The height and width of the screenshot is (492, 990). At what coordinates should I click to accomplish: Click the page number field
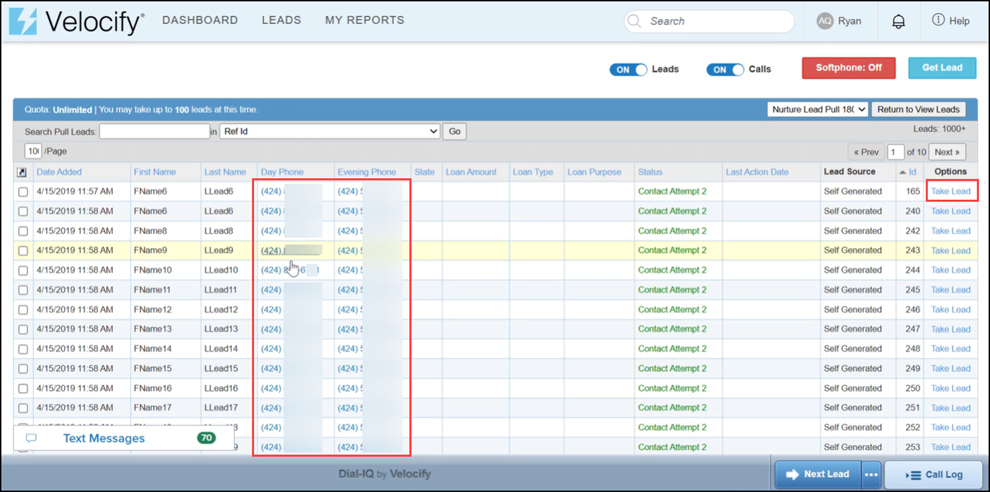click(x=896, y=152)
